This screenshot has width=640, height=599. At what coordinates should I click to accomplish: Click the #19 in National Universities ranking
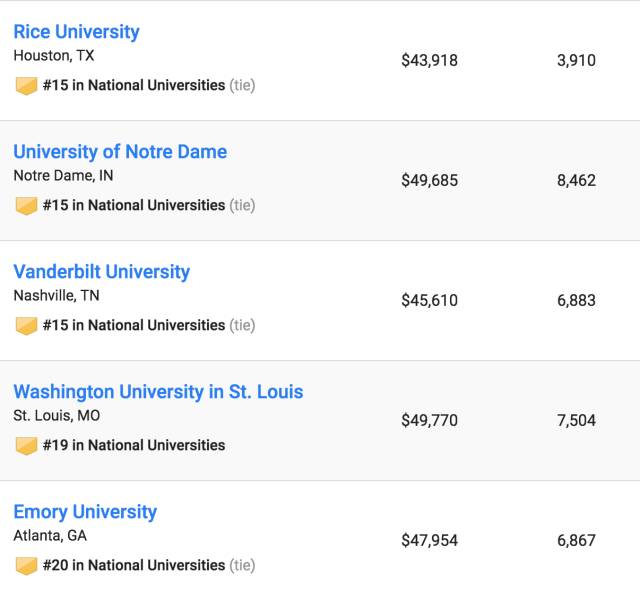(134, 446)
